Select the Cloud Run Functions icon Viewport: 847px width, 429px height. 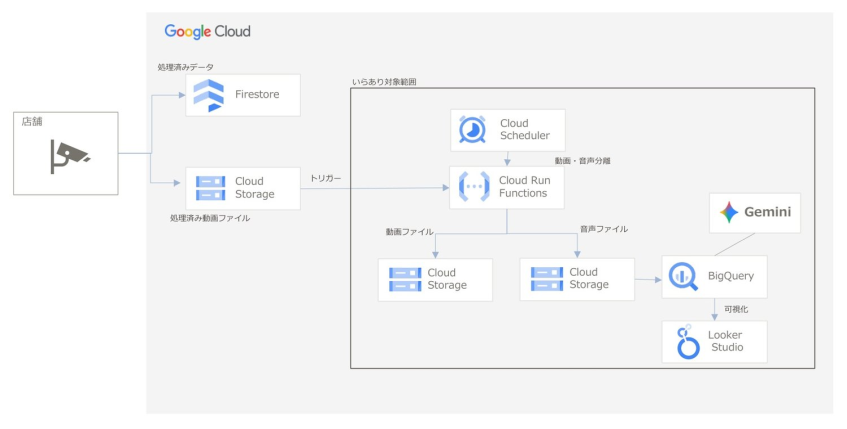point(472,187)
